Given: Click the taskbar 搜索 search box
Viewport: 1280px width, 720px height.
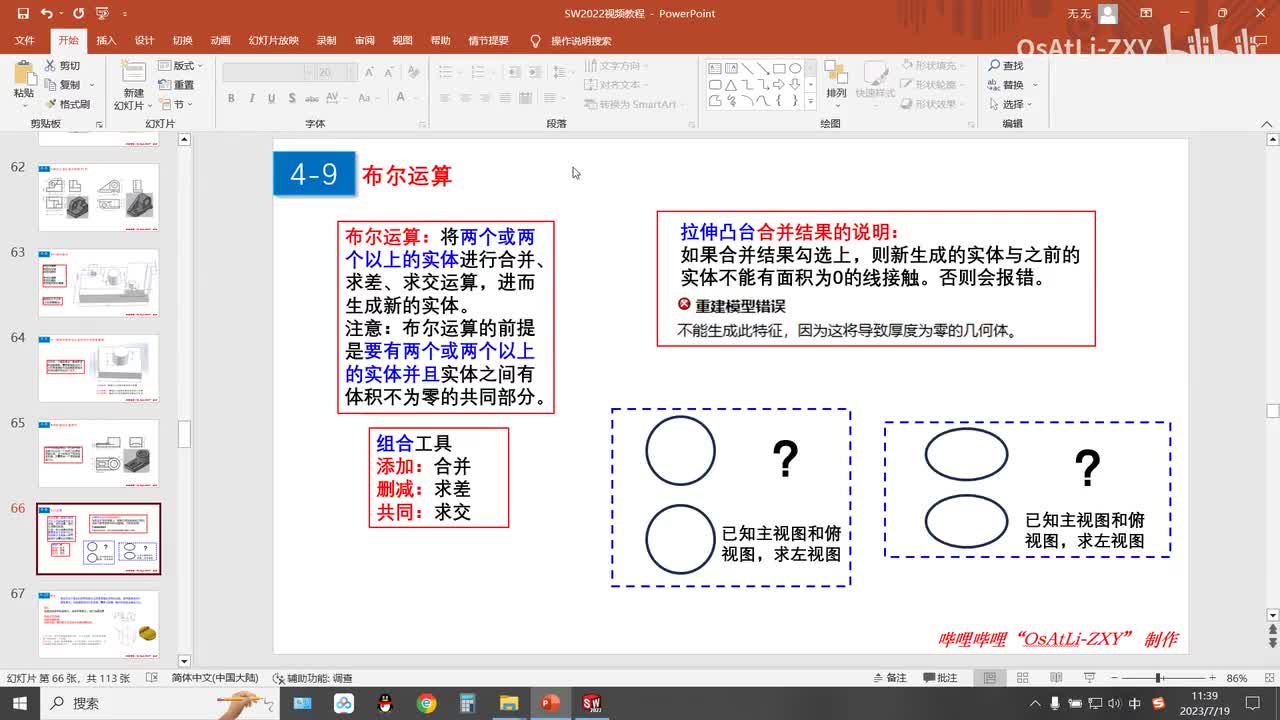Looking at the screenshot, I should click(x=162, y=703).
